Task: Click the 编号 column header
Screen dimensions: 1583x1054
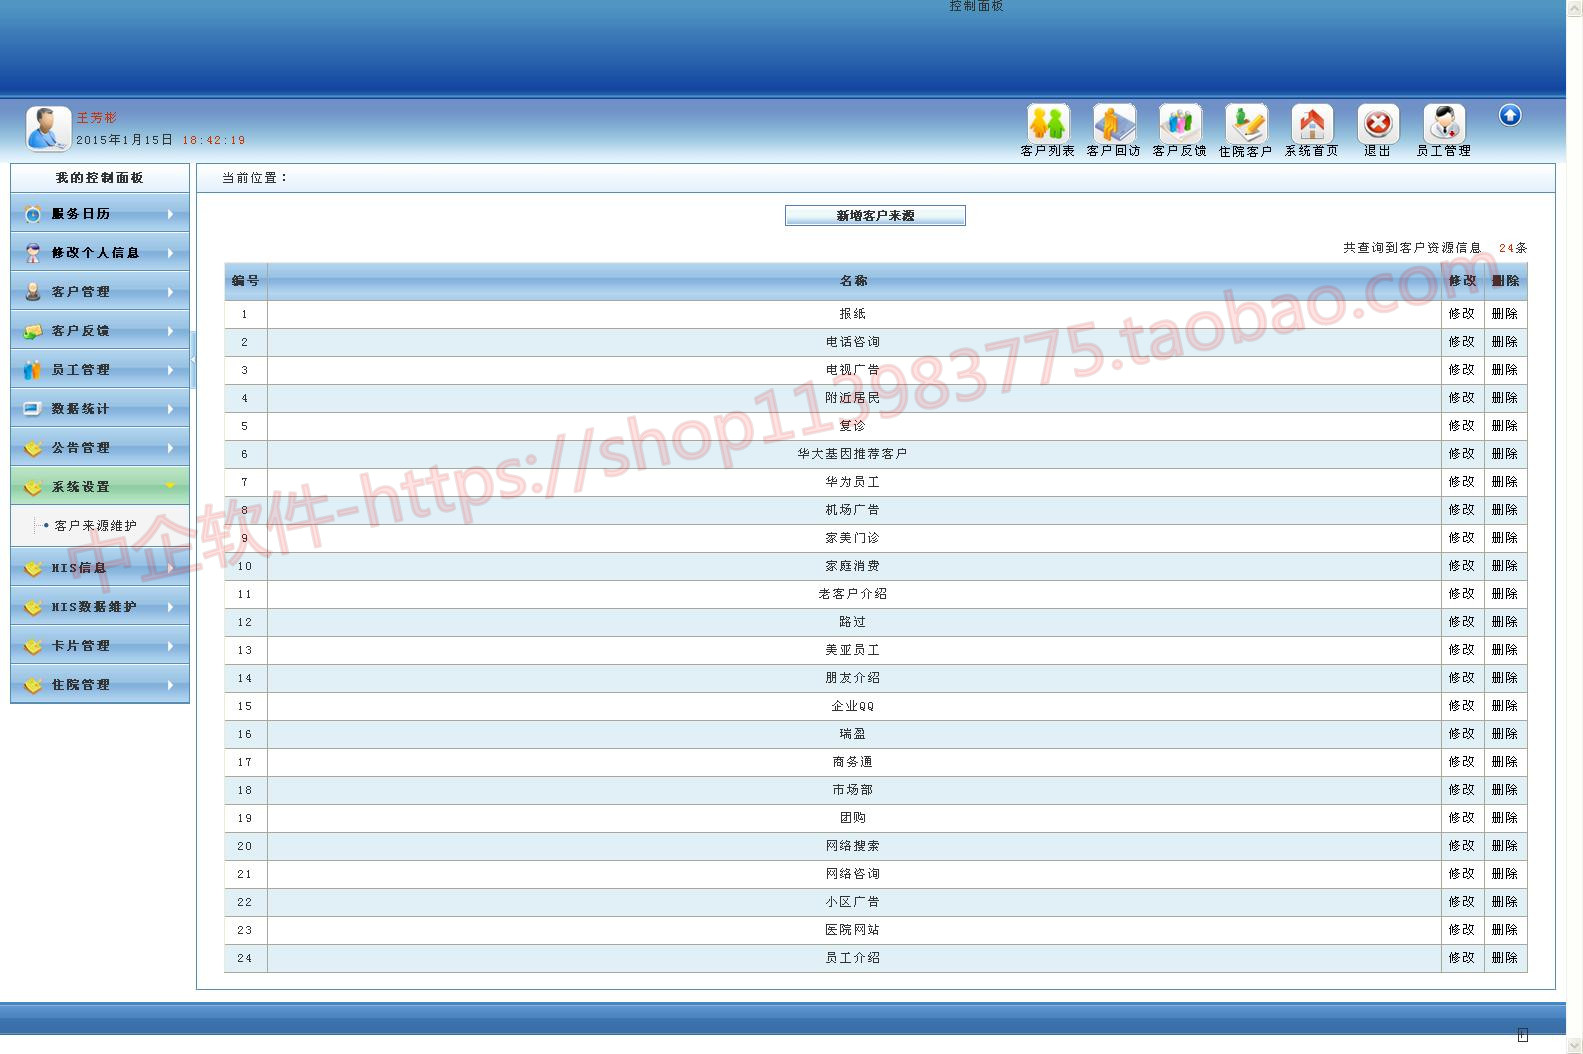Action: (246, 281)
